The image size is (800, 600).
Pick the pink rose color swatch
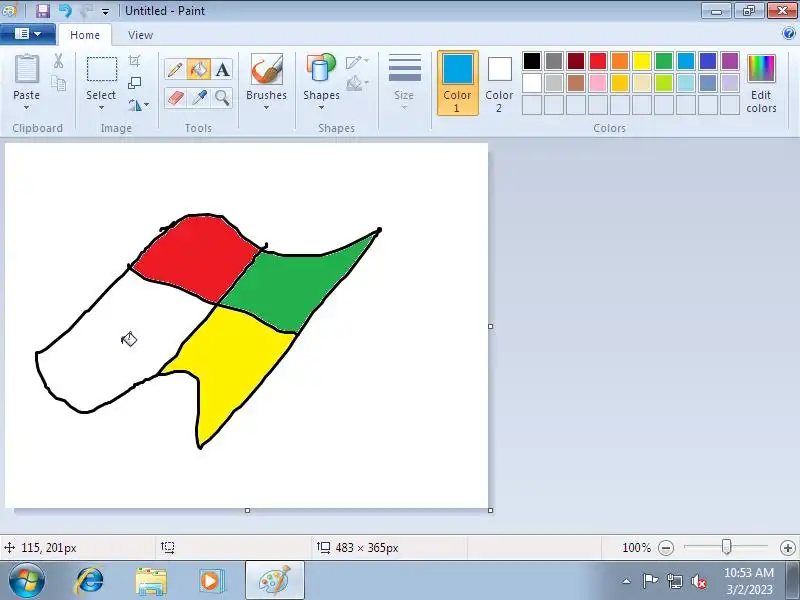597,83
